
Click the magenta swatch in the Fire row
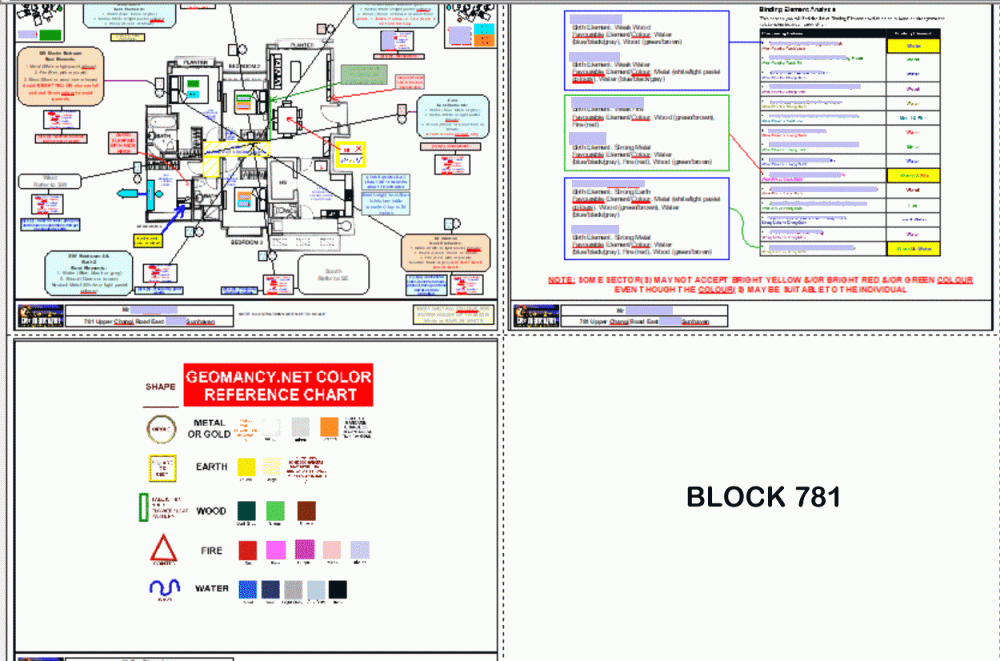pyautogui.click(x=275, y=550)
